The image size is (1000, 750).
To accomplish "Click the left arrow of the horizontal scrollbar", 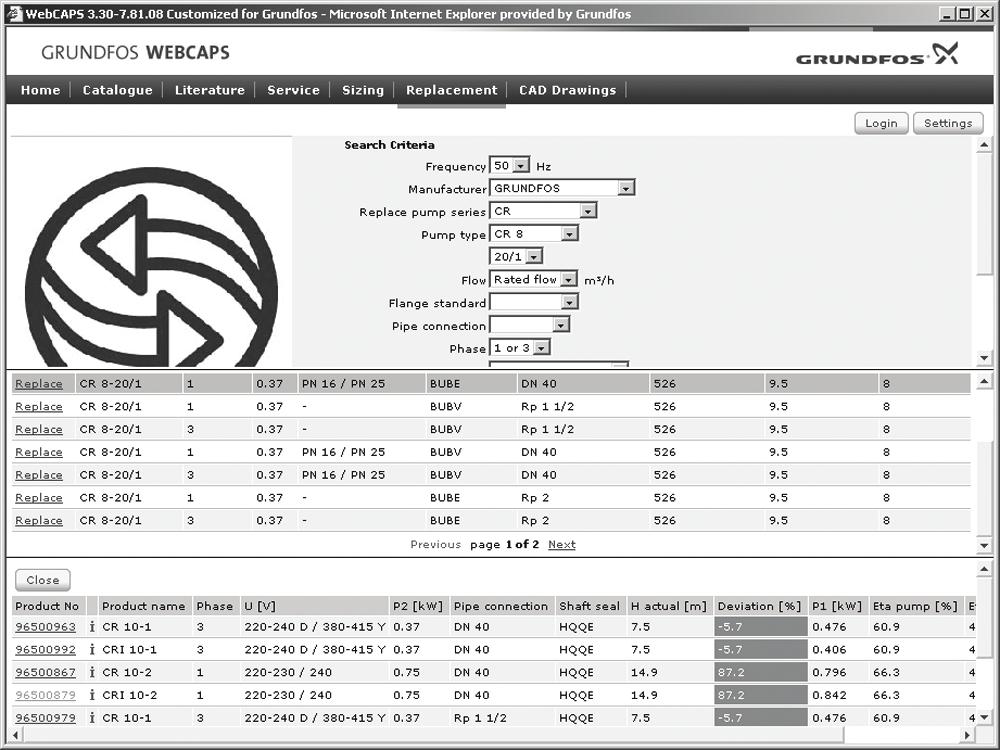I will (15, 735).
